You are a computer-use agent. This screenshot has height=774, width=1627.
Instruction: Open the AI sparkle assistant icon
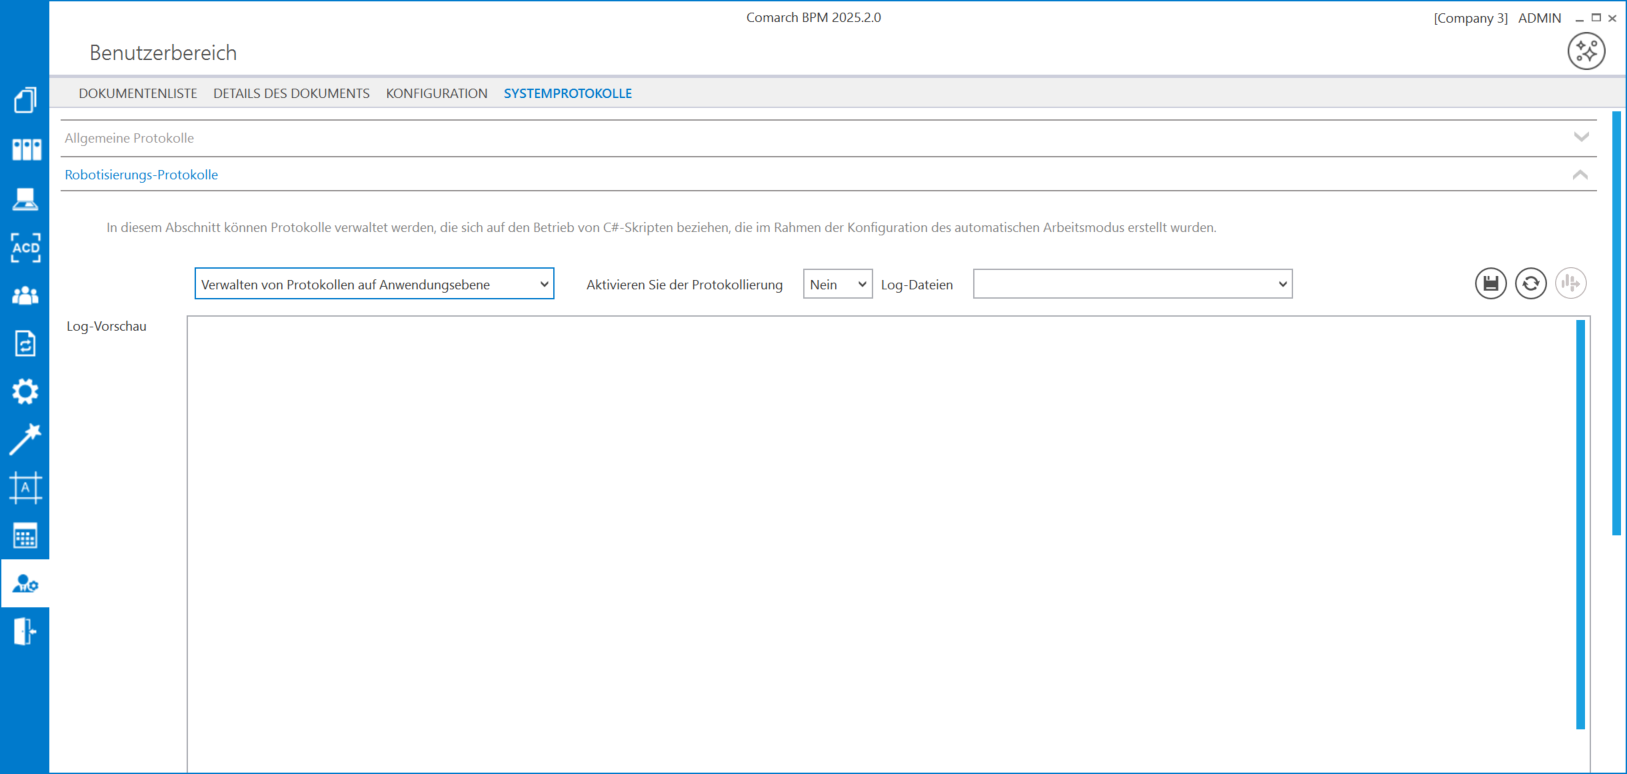click(1586, 51)
